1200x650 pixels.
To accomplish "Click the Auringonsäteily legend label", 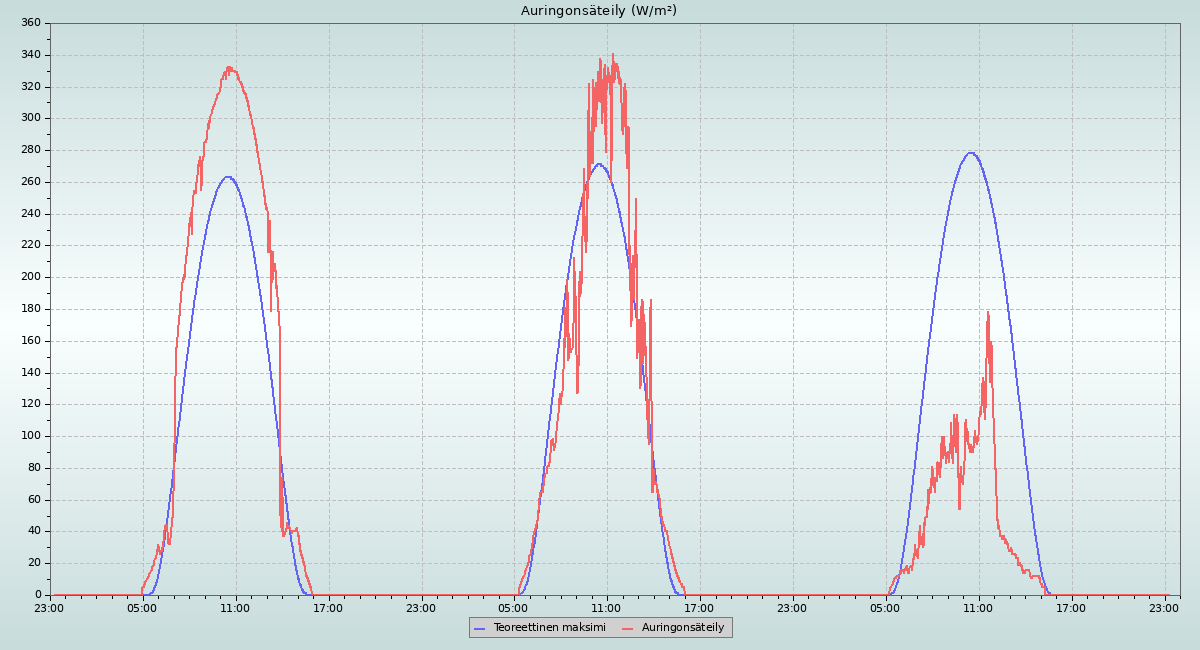I will coord(682,627).
